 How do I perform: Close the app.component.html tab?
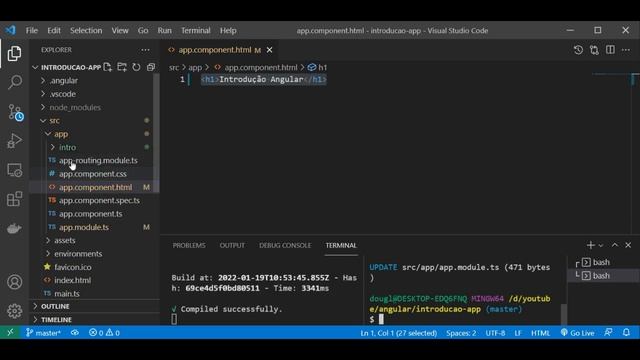pos(269,50)
